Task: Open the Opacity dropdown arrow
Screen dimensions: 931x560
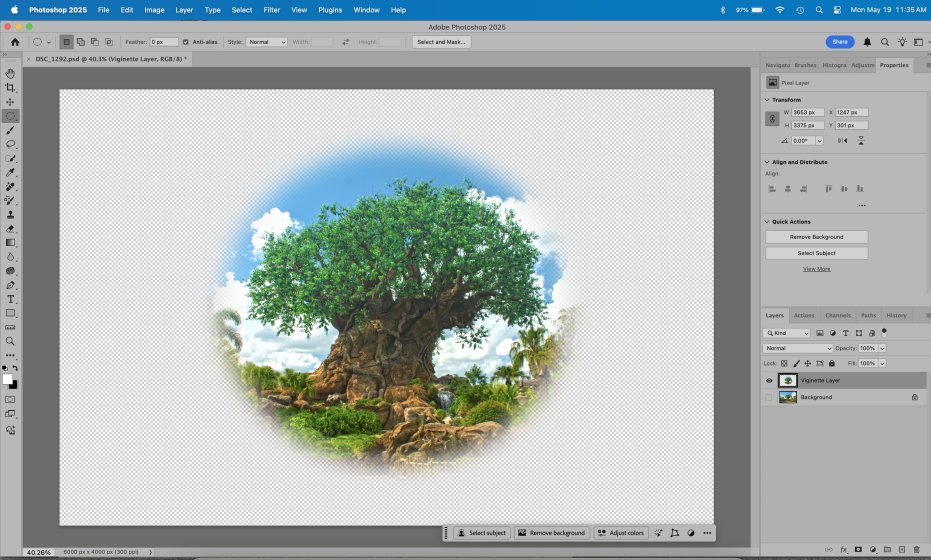Action: coord(882,349)
